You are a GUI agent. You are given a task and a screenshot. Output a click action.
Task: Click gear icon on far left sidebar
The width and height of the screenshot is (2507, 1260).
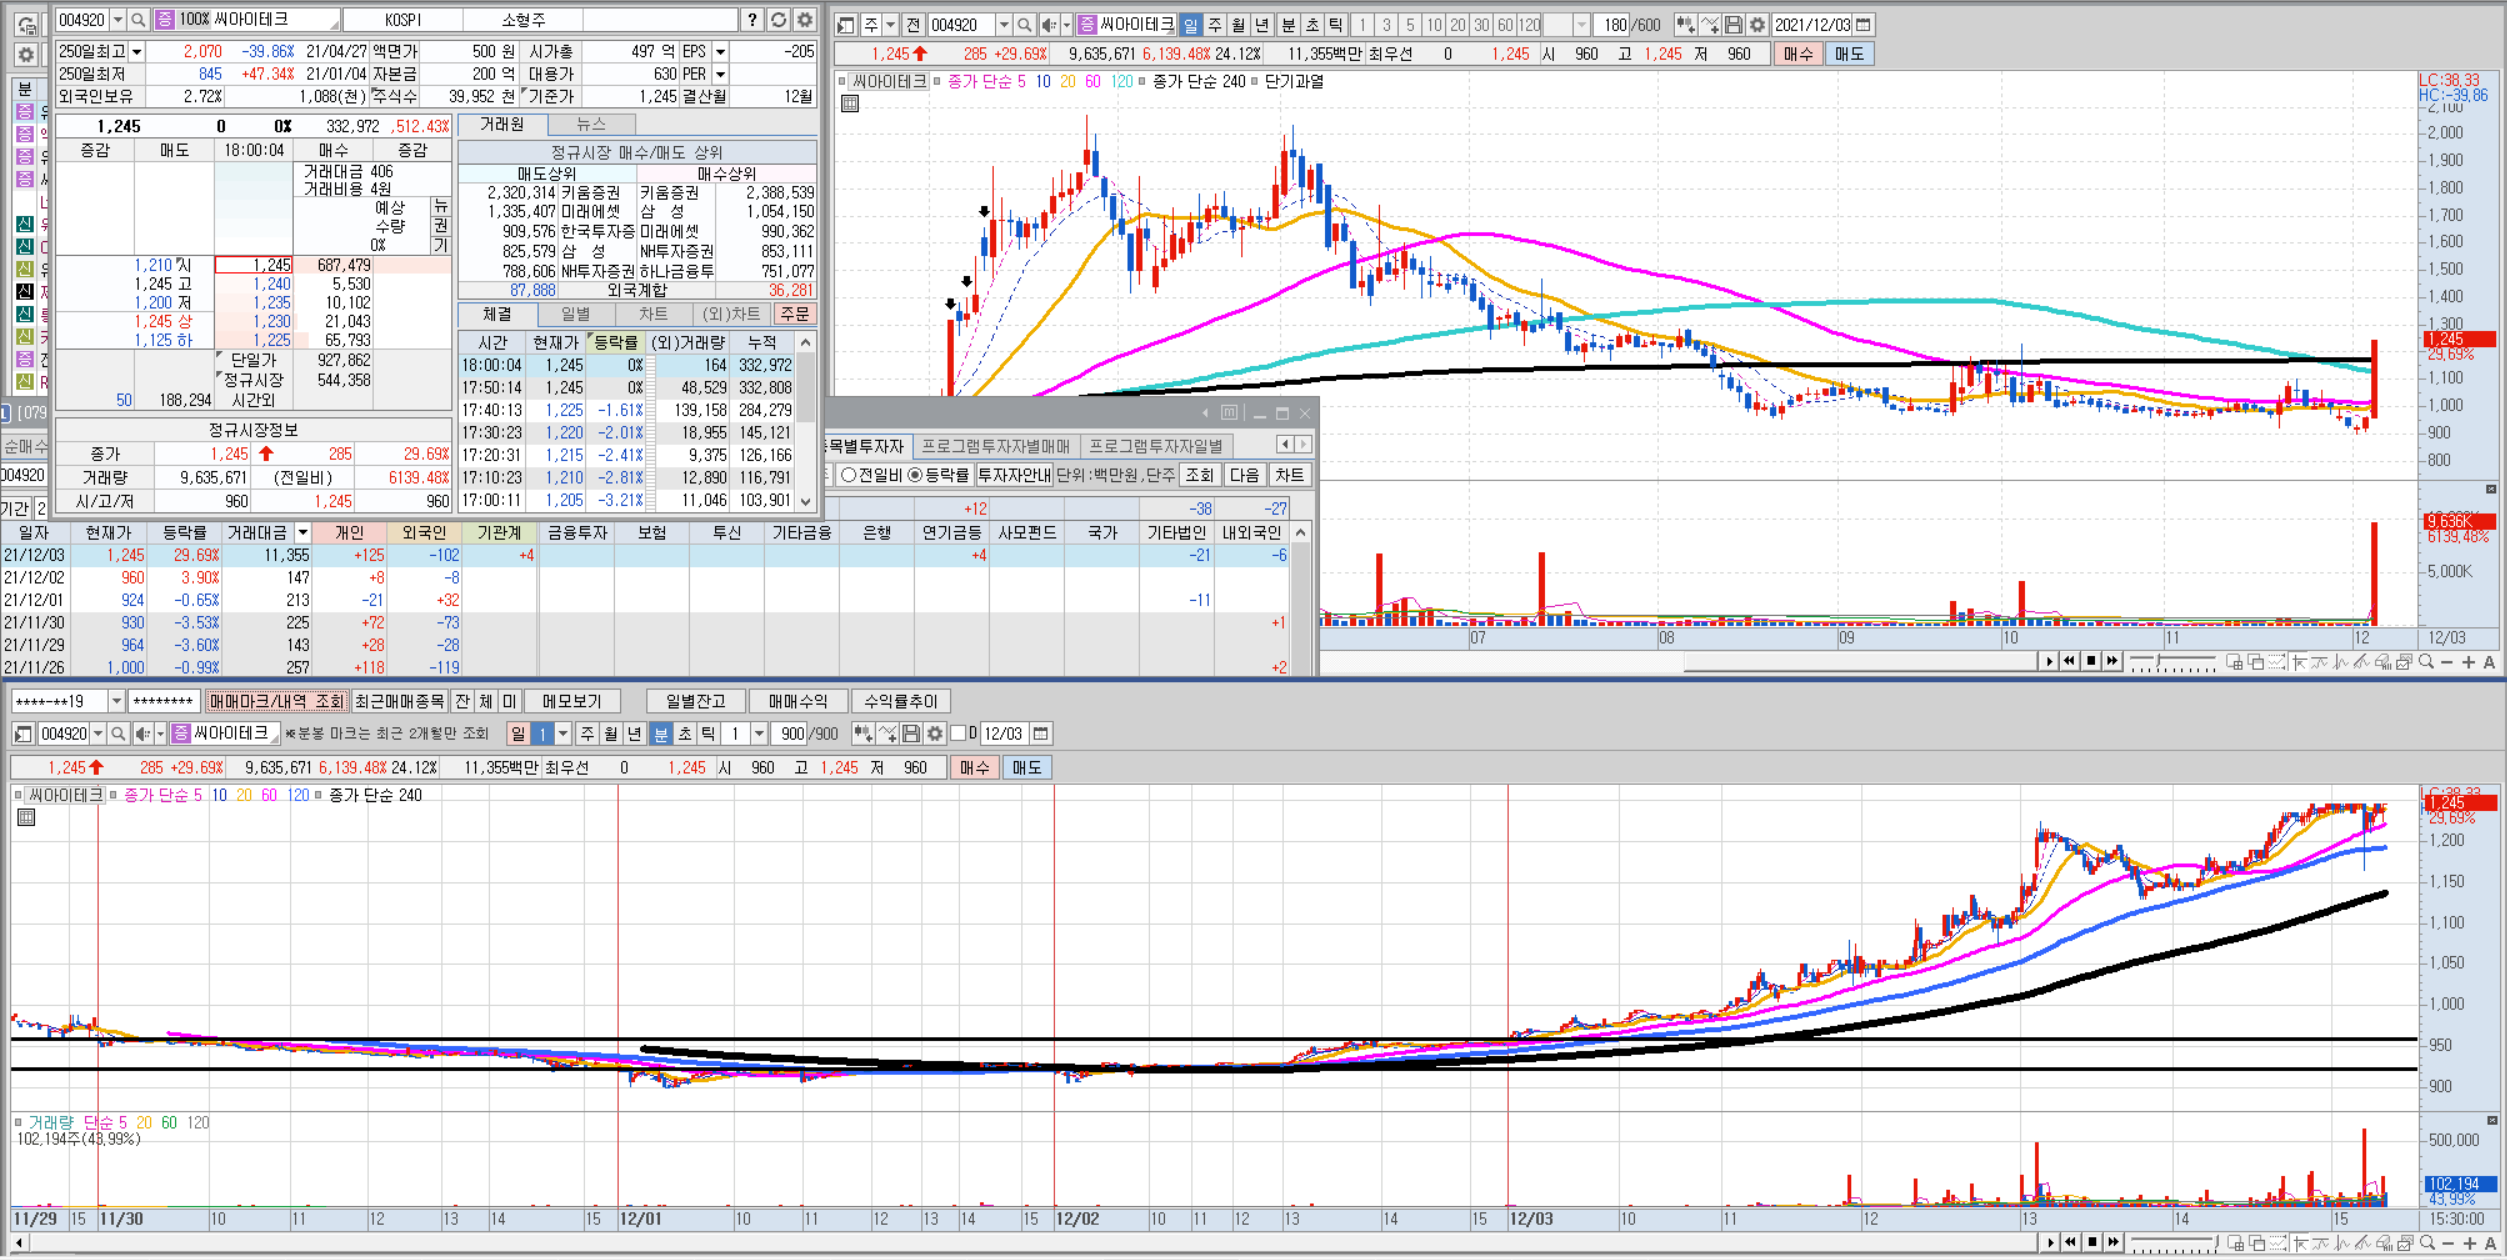[x=26, y=55]
